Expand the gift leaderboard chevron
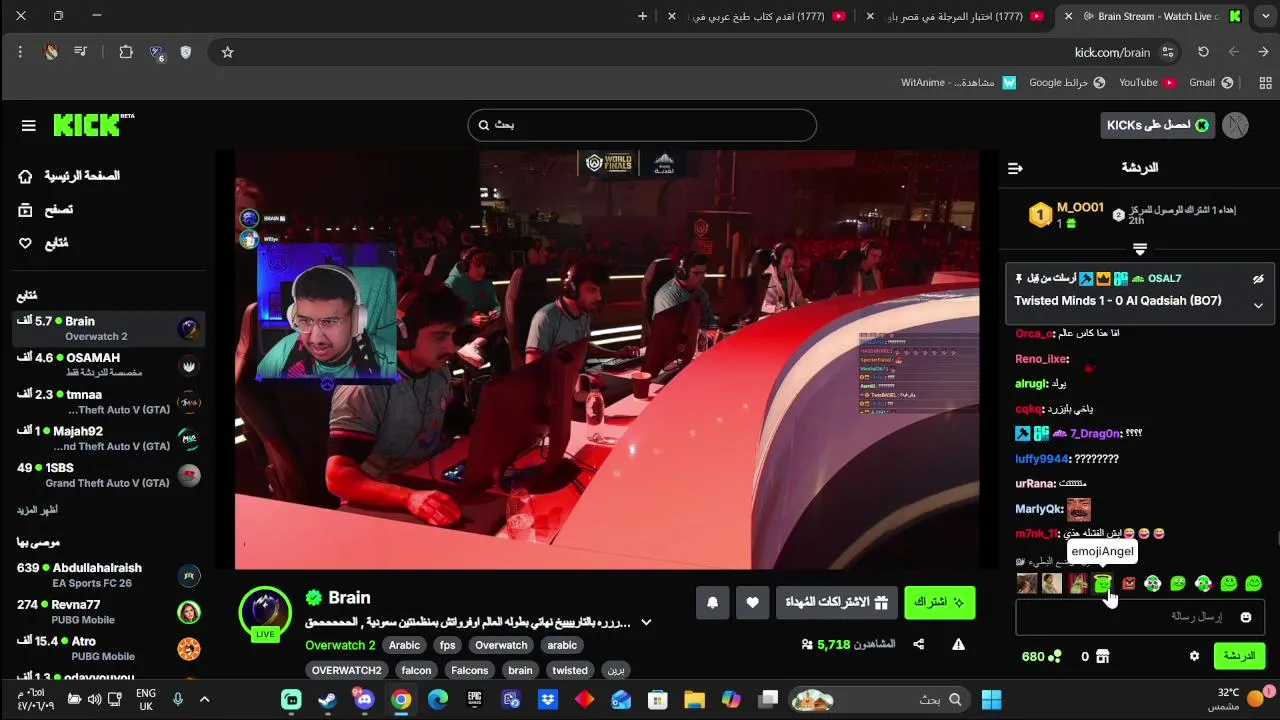 (x=1140, y=248)
